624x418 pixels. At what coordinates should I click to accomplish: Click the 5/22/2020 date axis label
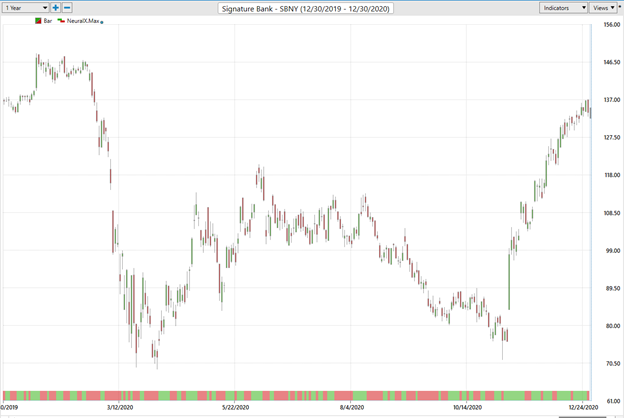coord(236,407)
